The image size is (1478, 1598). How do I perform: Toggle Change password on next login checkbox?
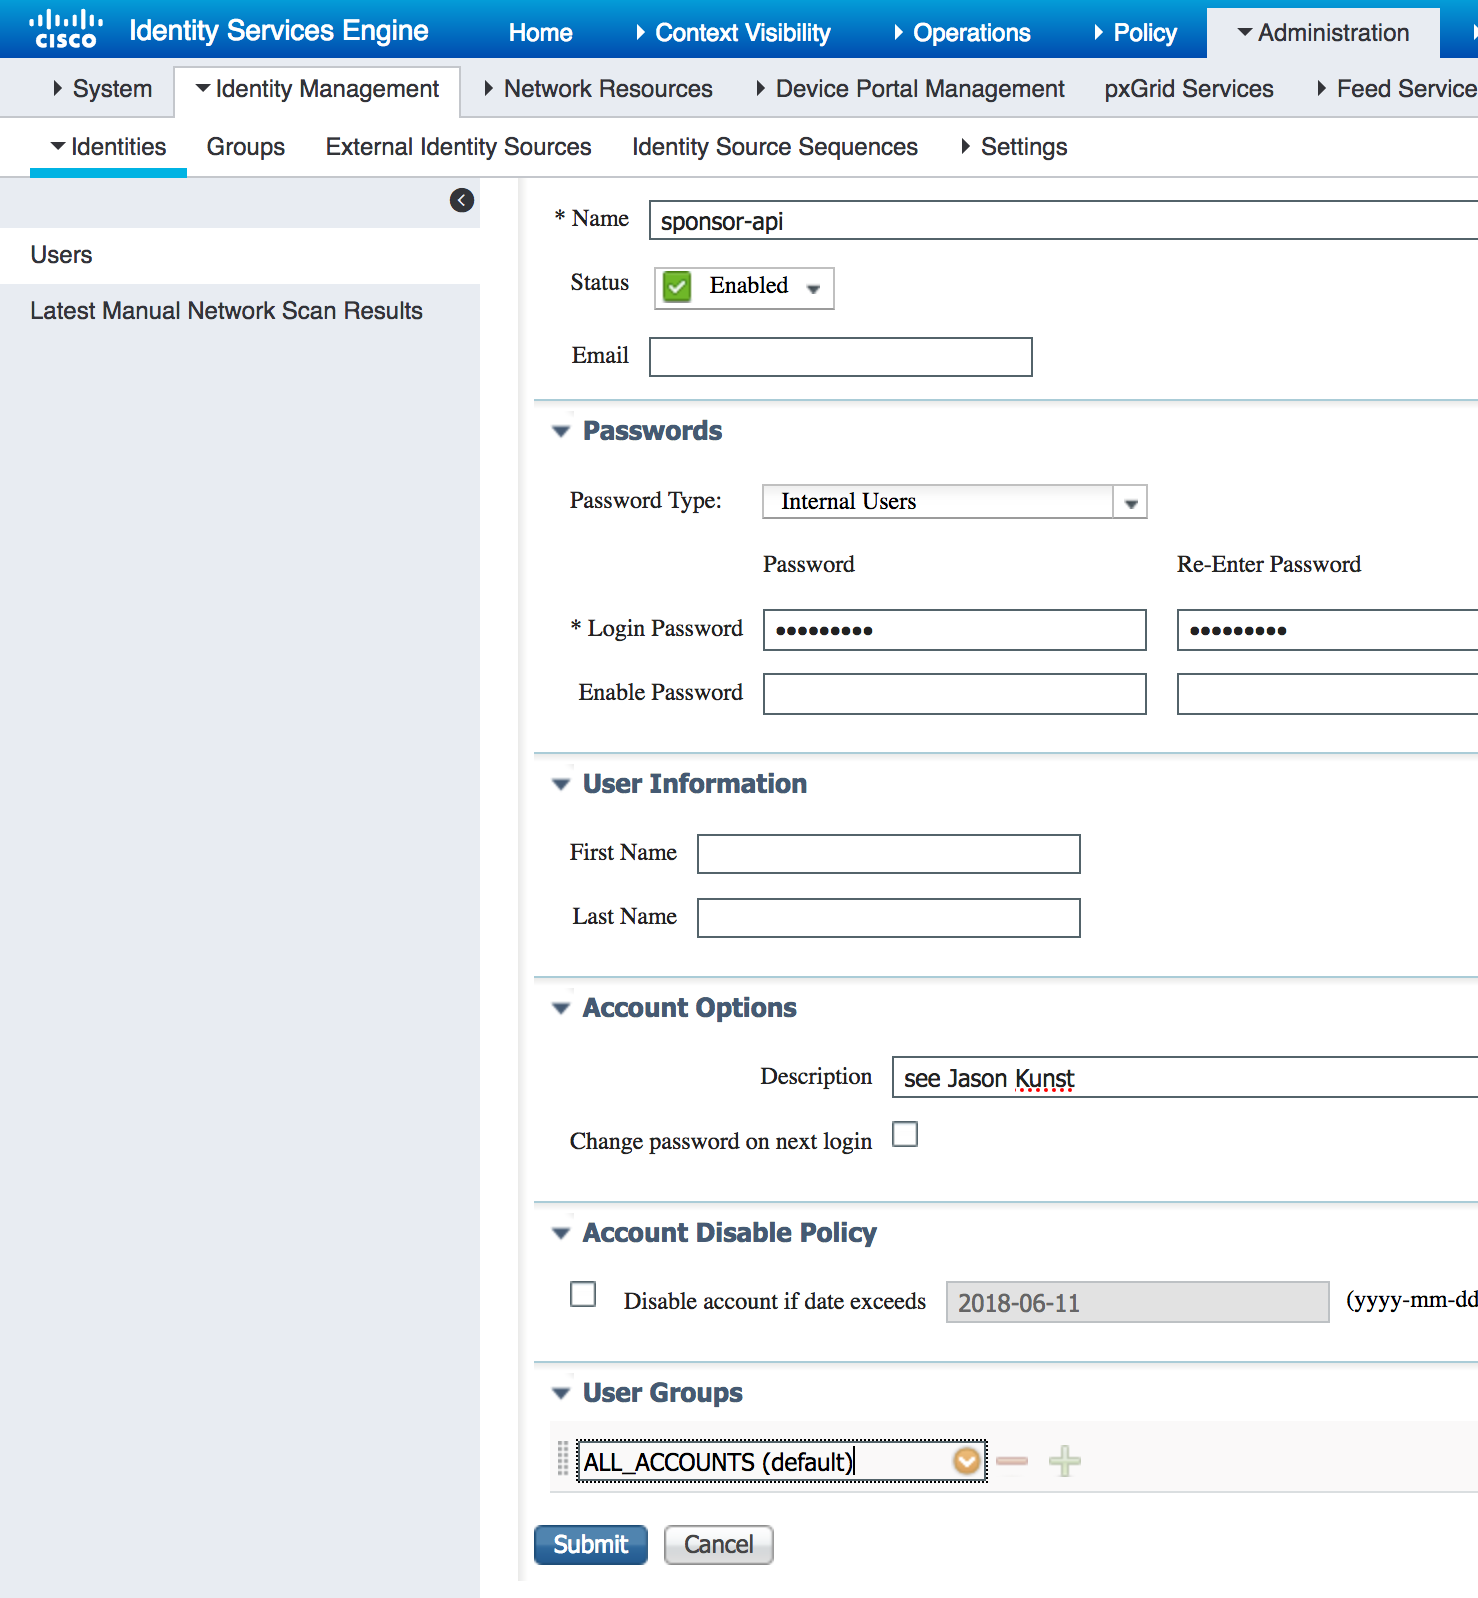click(x=905, y=1134)
